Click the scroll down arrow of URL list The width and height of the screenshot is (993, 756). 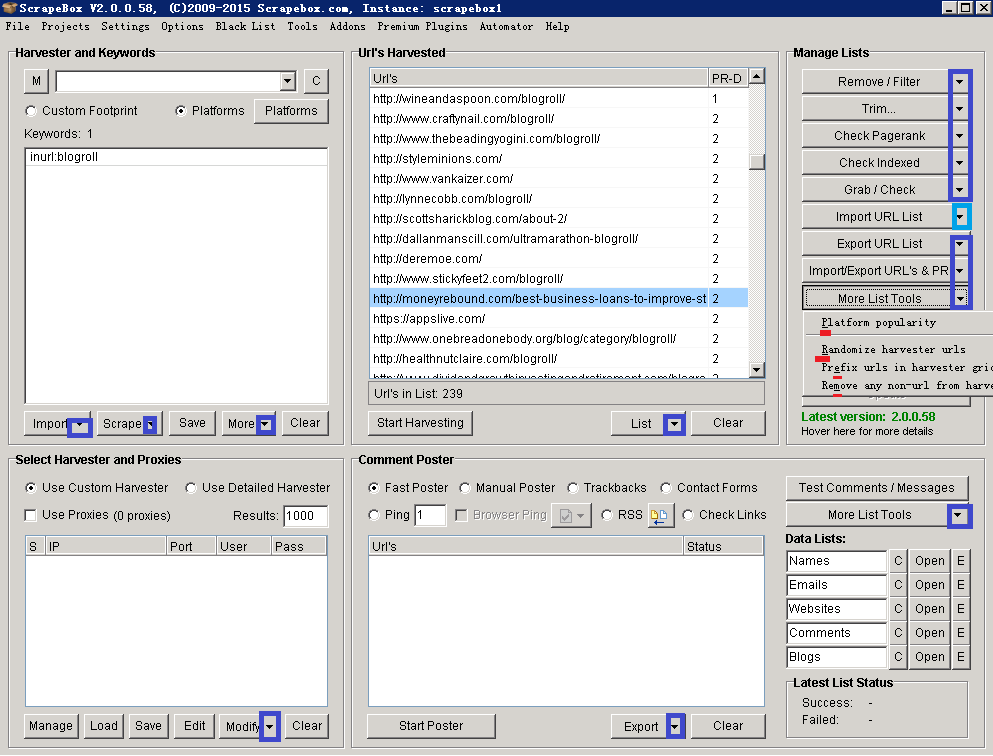756,370
